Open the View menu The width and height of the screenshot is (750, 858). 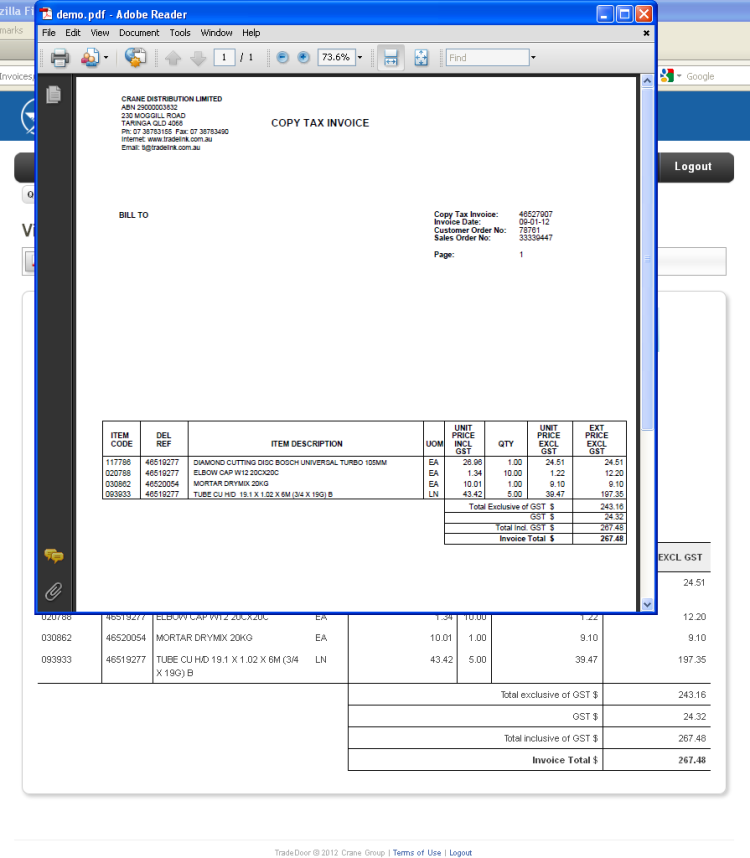[100, 33]
